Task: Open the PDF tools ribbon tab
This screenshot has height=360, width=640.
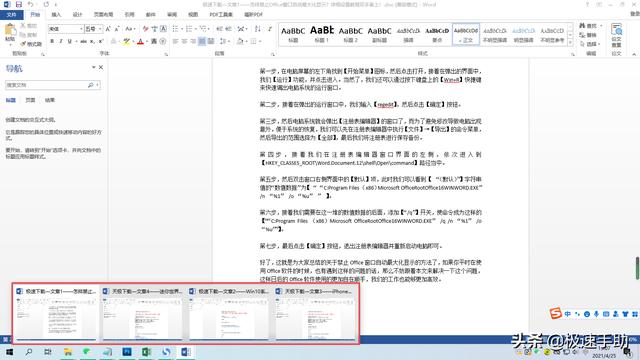Action: (x=221, y=15)
